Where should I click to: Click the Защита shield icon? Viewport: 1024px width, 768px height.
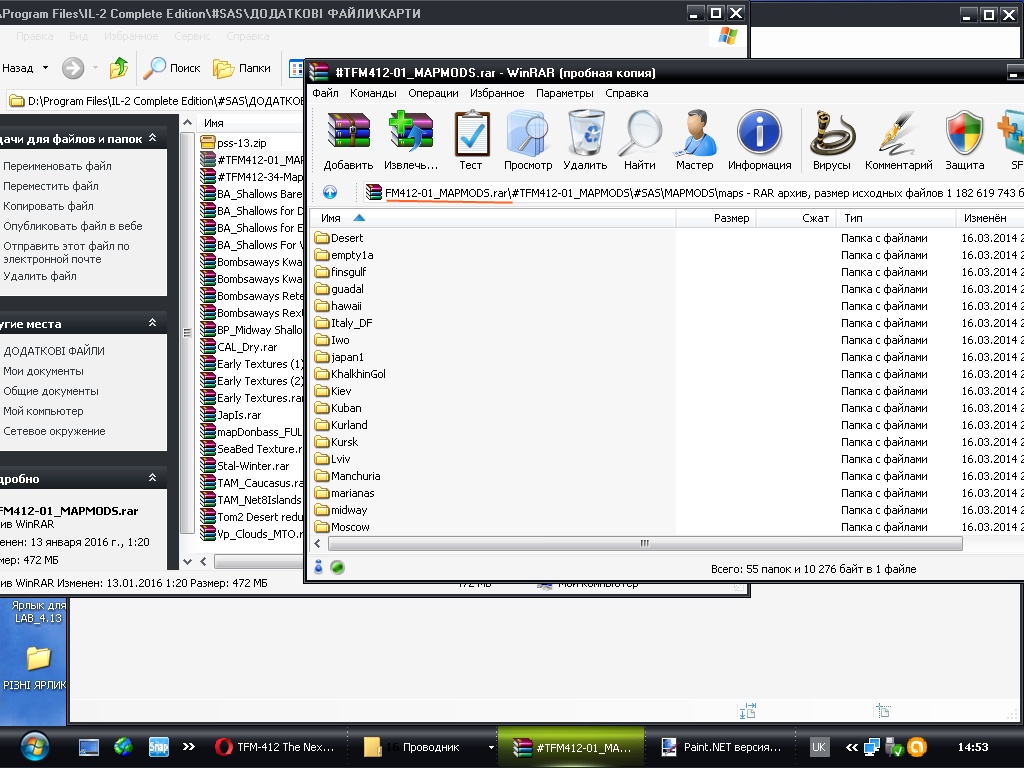965,140
